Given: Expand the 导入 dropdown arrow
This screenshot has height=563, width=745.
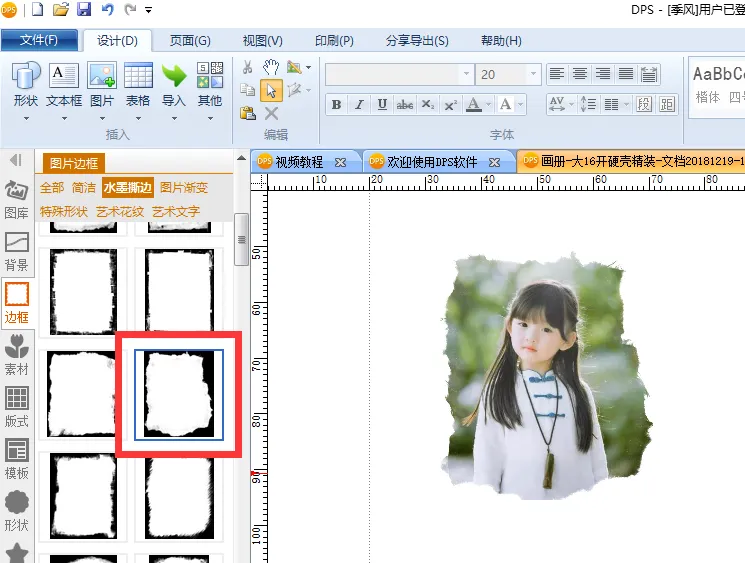Looking at the screenshot, I should pyautogui.click(x=174, y=118).
